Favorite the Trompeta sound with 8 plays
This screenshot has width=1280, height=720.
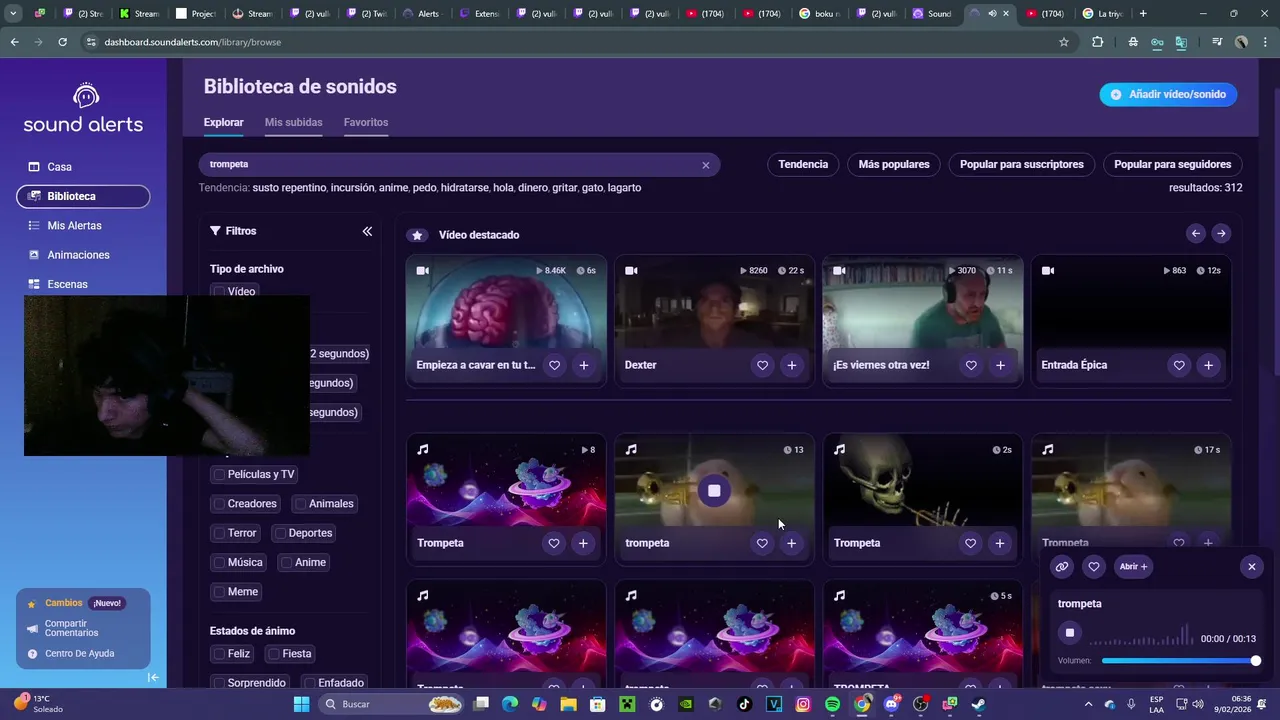(554, 543)
